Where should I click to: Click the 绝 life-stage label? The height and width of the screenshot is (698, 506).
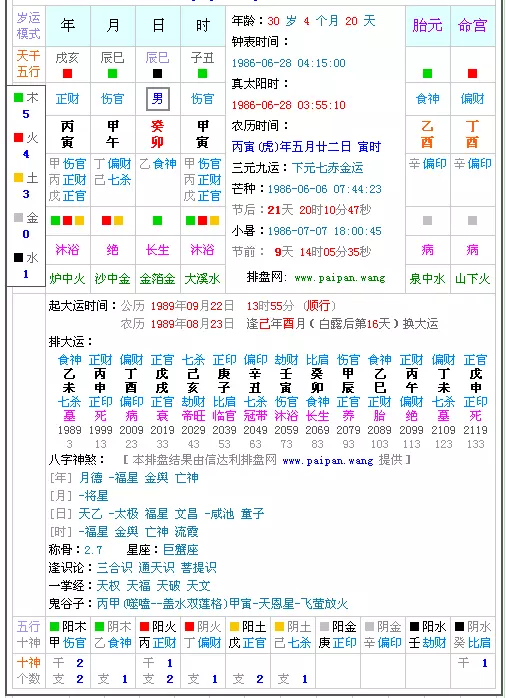pyautogui.click(x=113, y=249)
